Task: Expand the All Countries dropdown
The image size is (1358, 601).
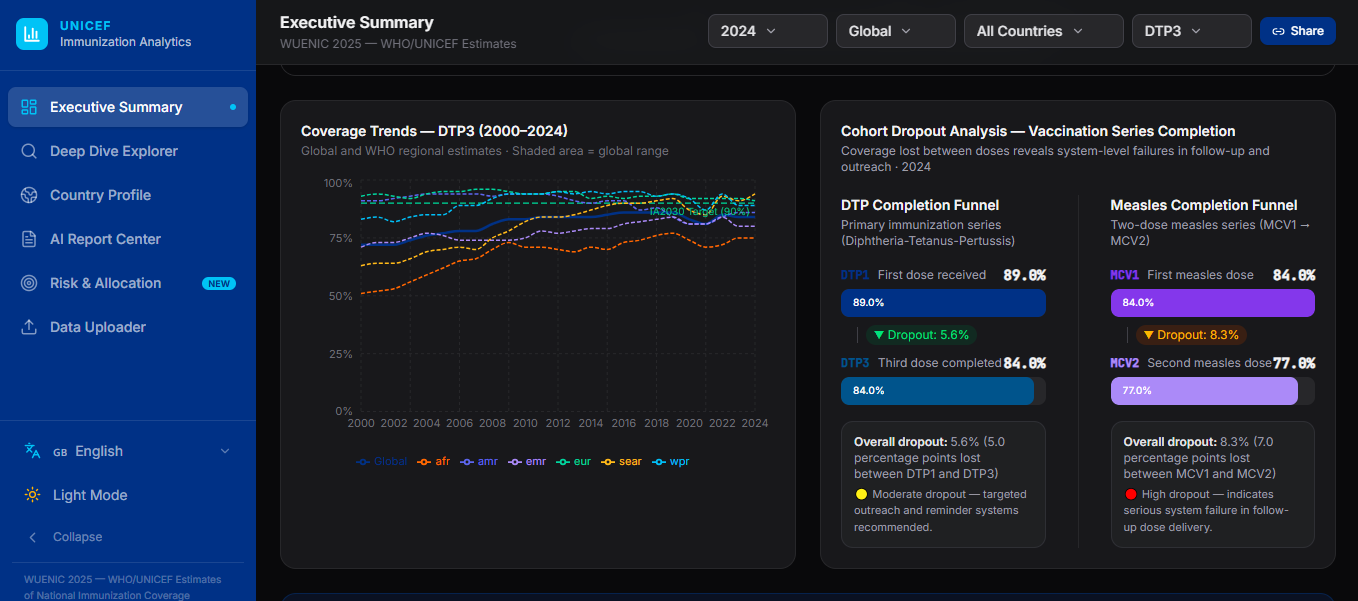Action: click(1044, 31)
